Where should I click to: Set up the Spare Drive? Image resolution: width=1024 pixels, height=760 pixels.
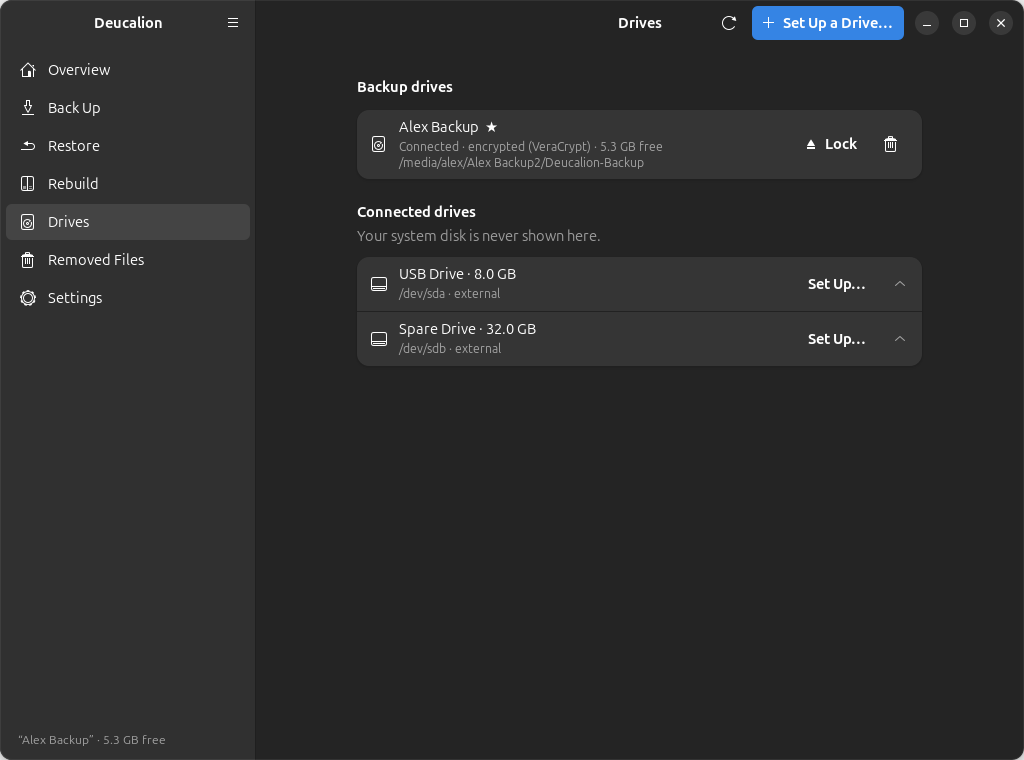point(837,339)
